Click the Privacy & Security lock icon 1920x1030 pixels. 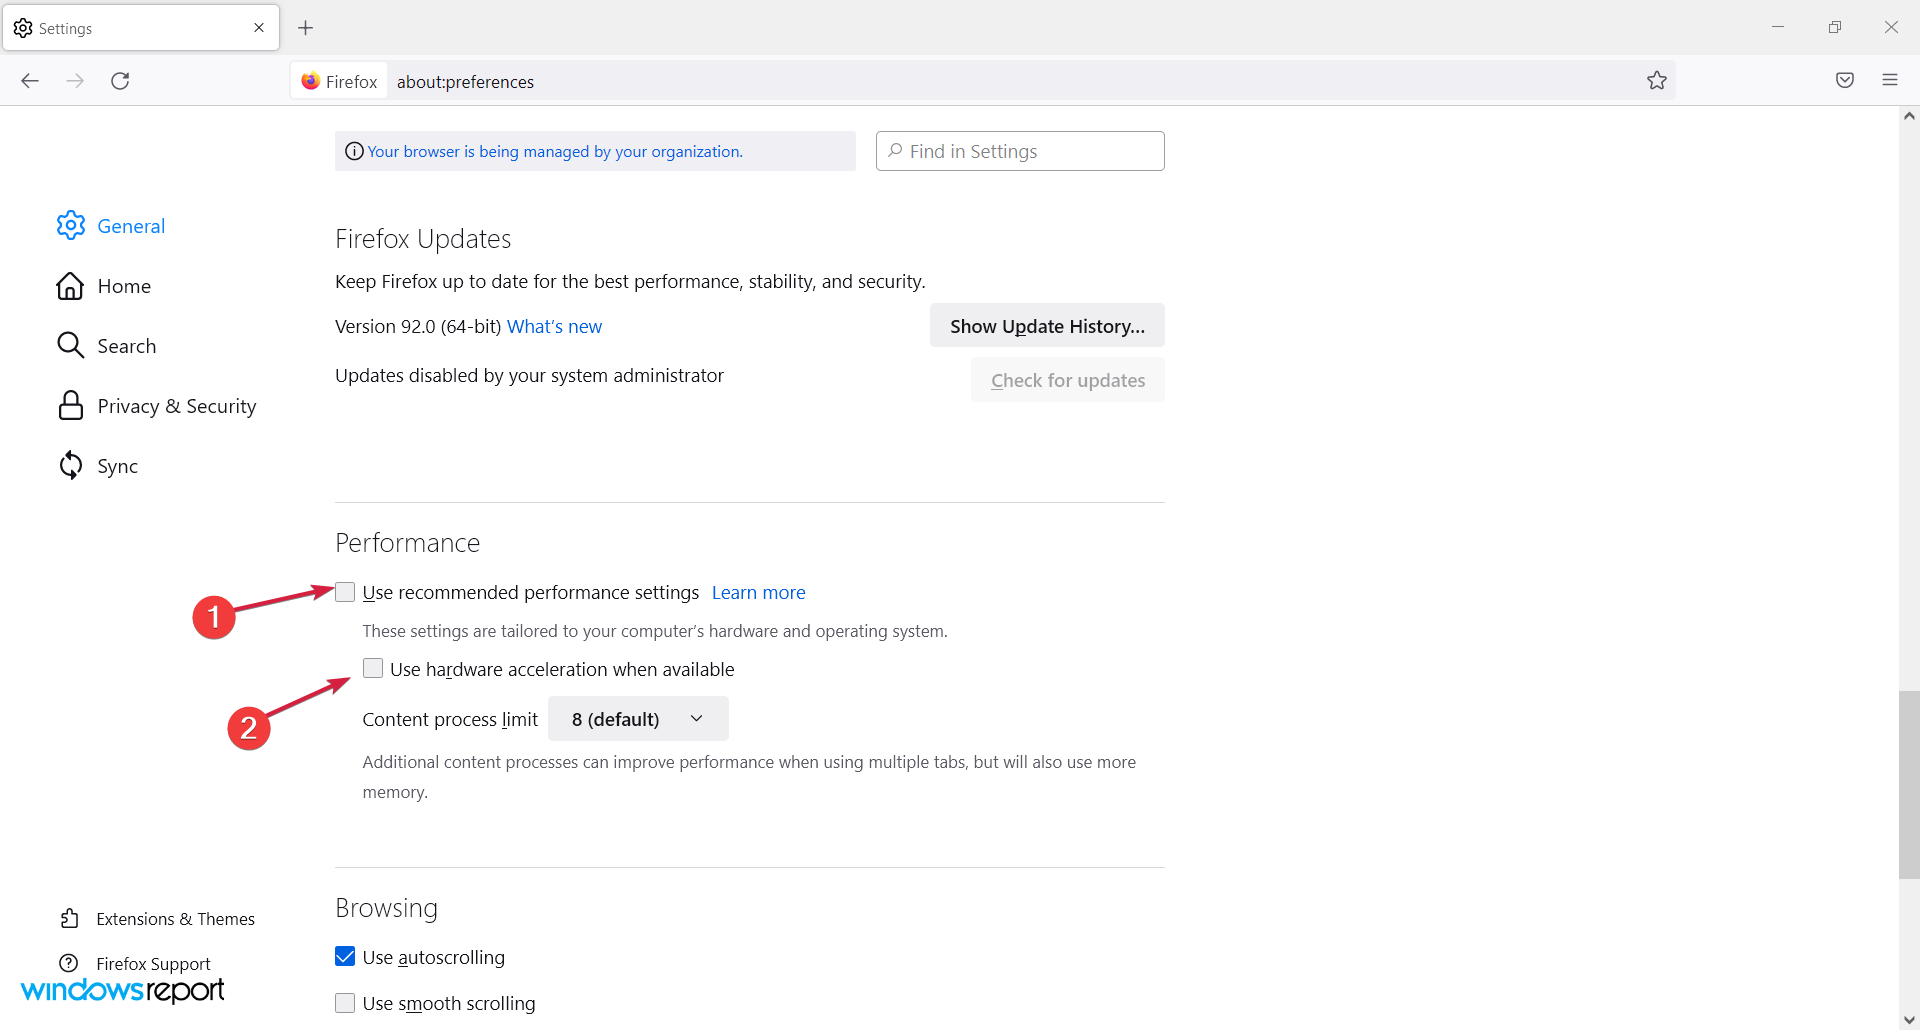[x=70, y=405]
